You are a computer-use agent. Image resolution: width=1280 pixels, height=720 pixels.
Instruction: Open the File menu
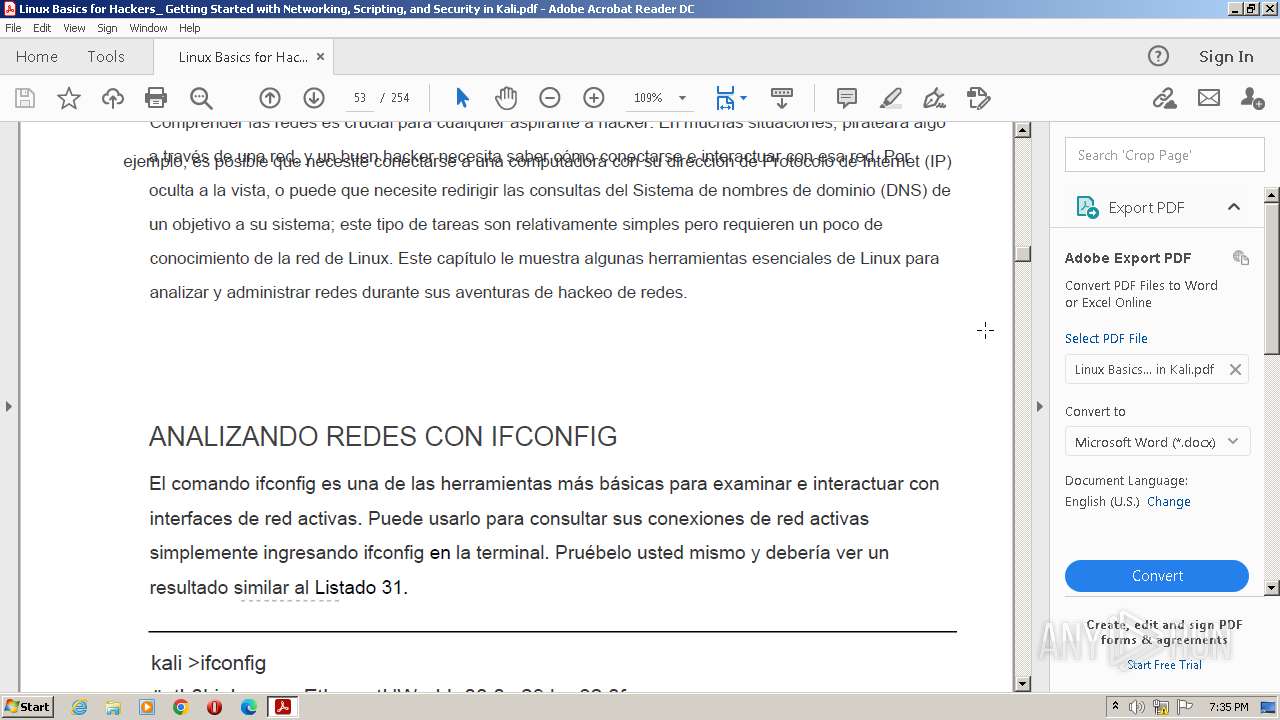click(x=13, y=28)
